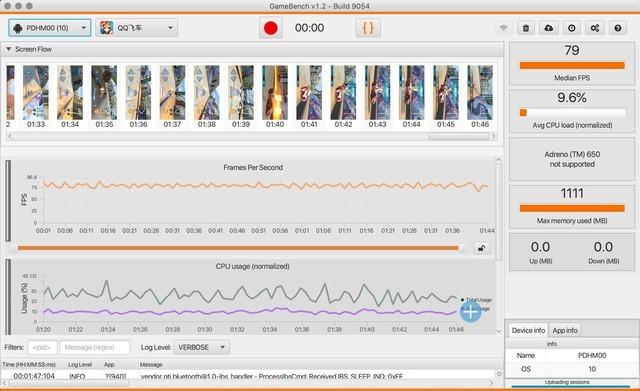Select the 01:40 screen flow thumbnail
This screenshot has height=391, width=640.
coord(275,97)
